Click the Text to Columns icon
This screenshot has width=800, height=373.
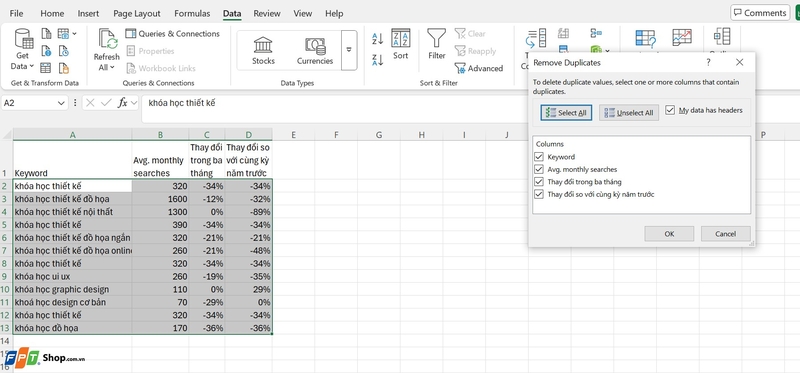pos(536,38)
